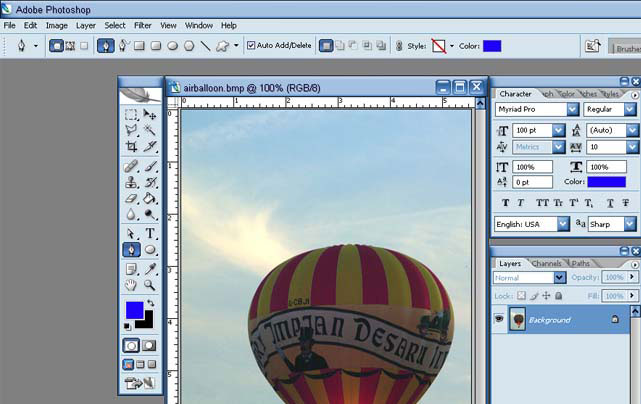641x404 pixels.
Task: Open the Layer menu
Action: (x=86, y=25)
